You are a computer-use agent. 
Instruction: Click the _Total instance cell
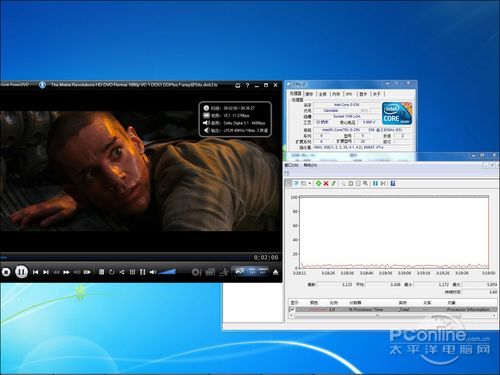click(404, 309)
